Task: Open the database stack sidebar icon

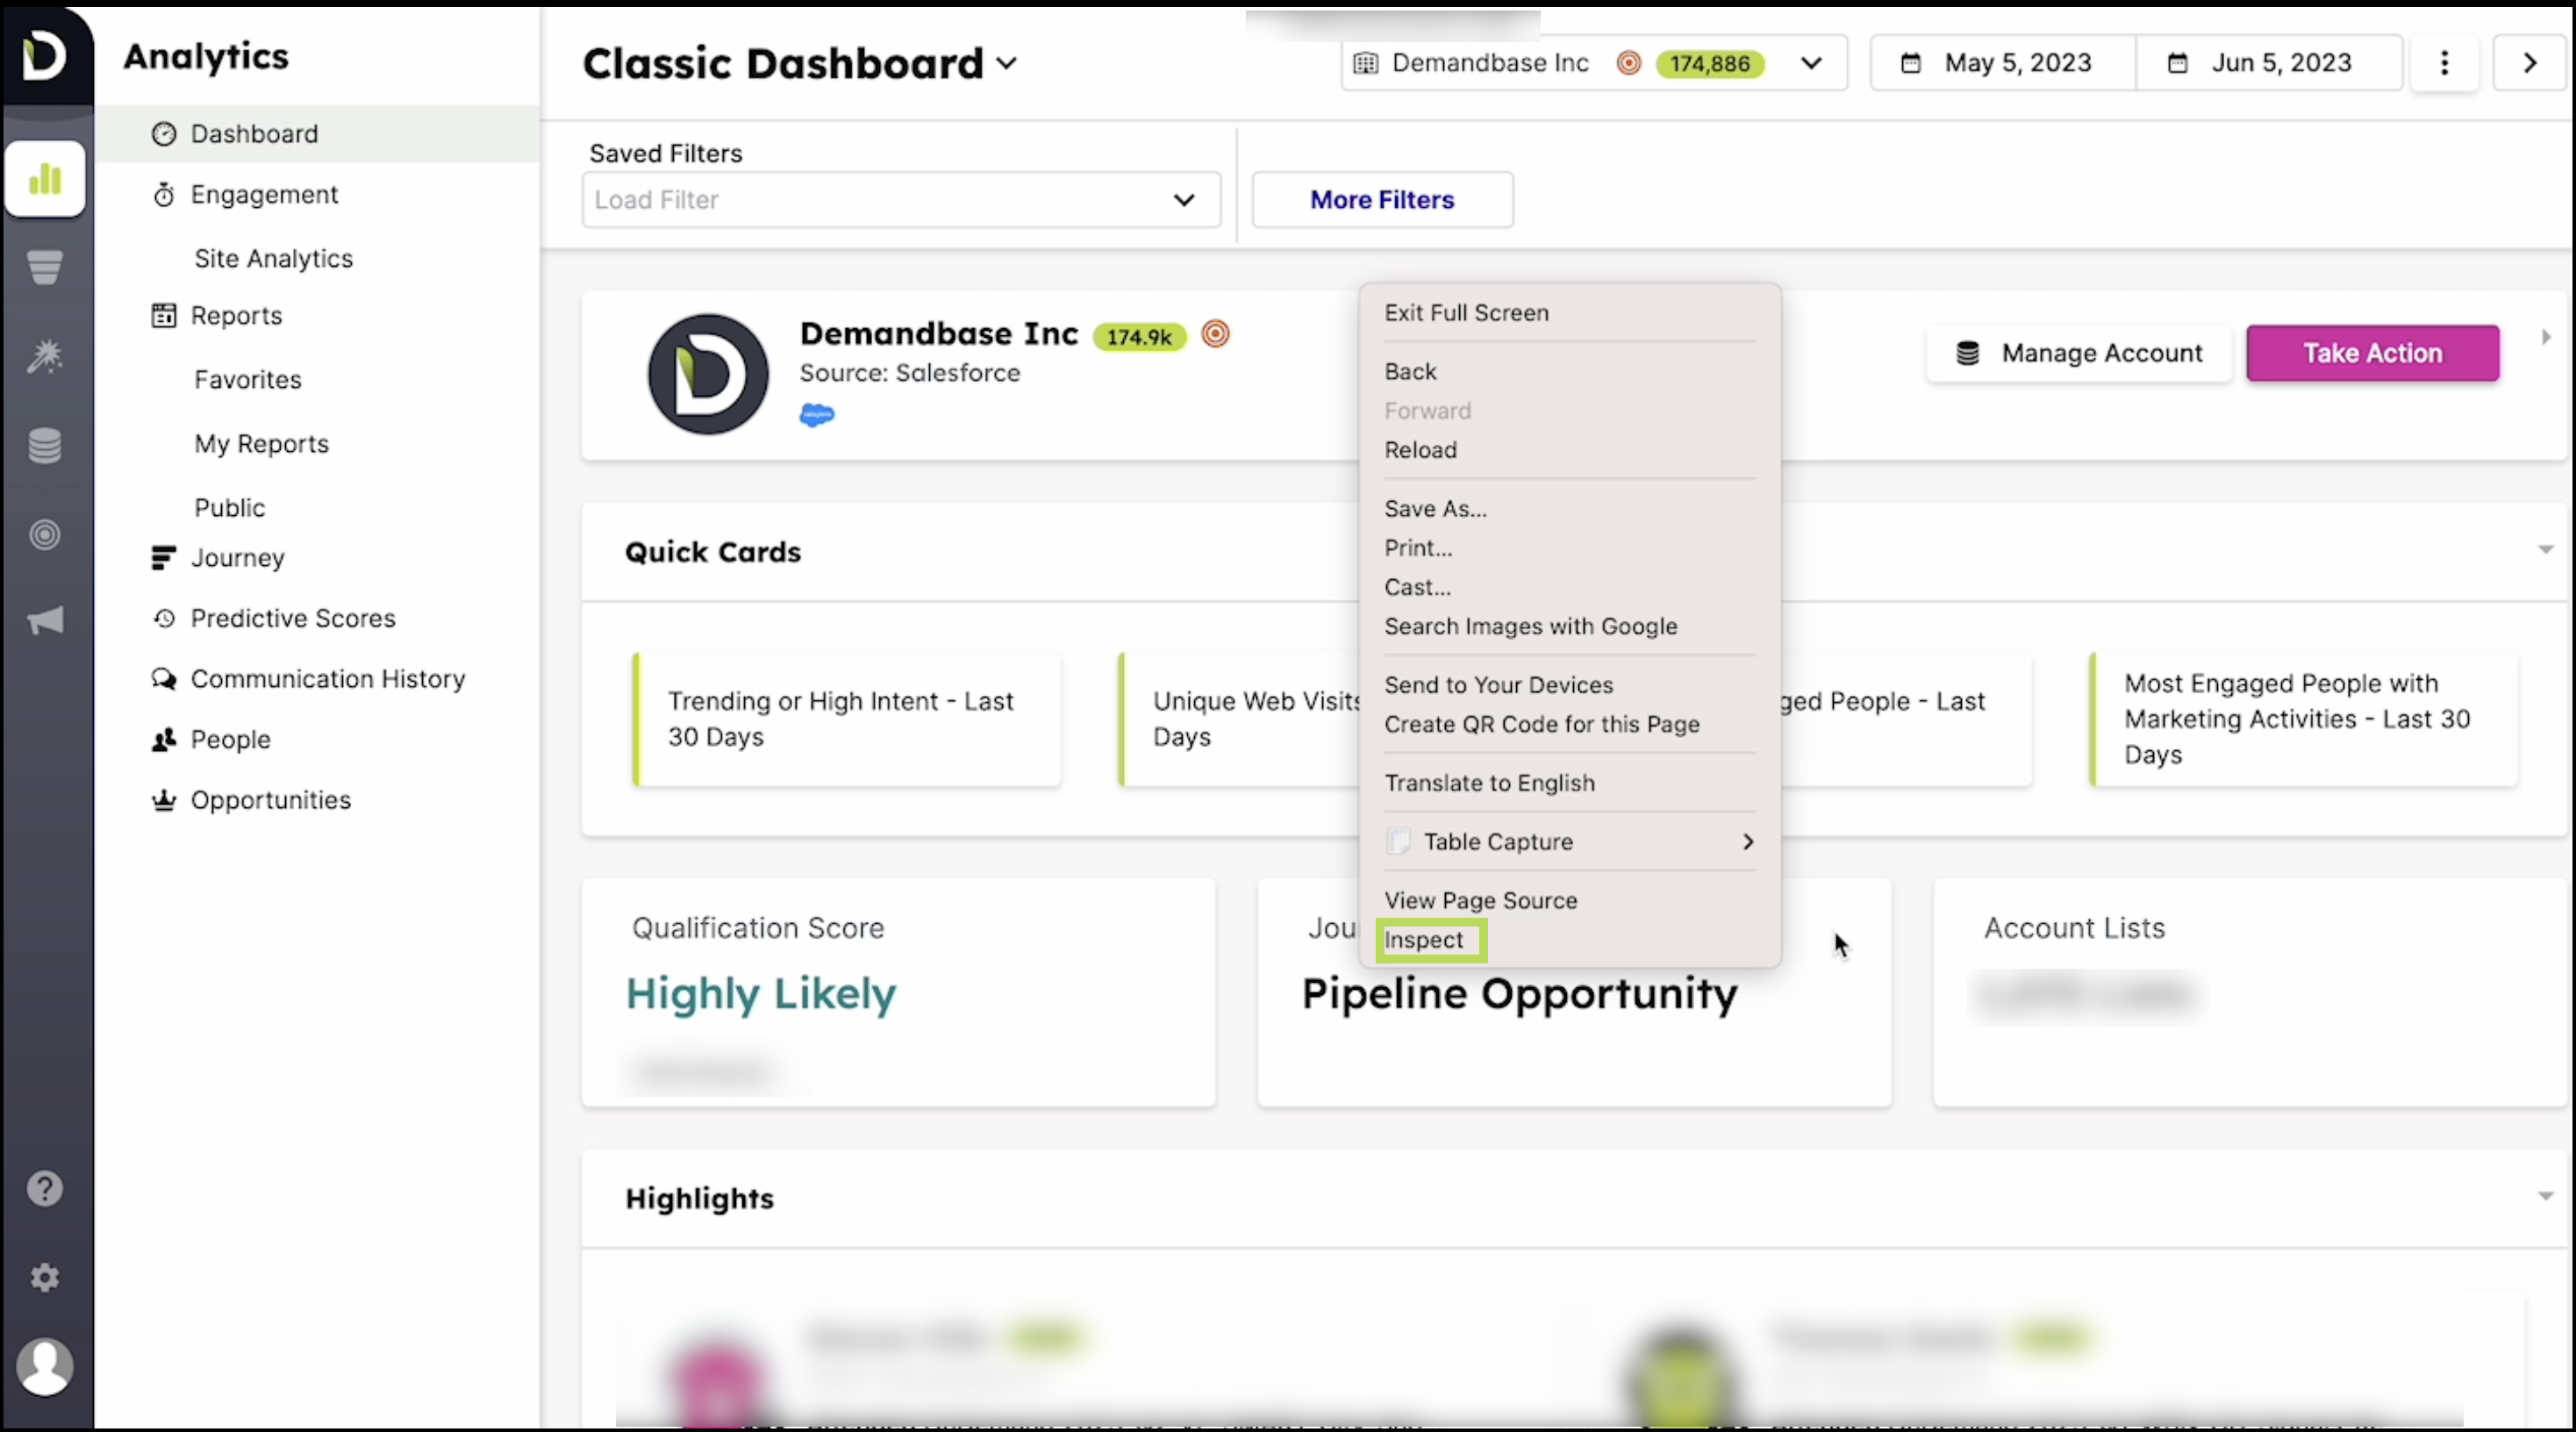Action: click(x=44, y=446)
